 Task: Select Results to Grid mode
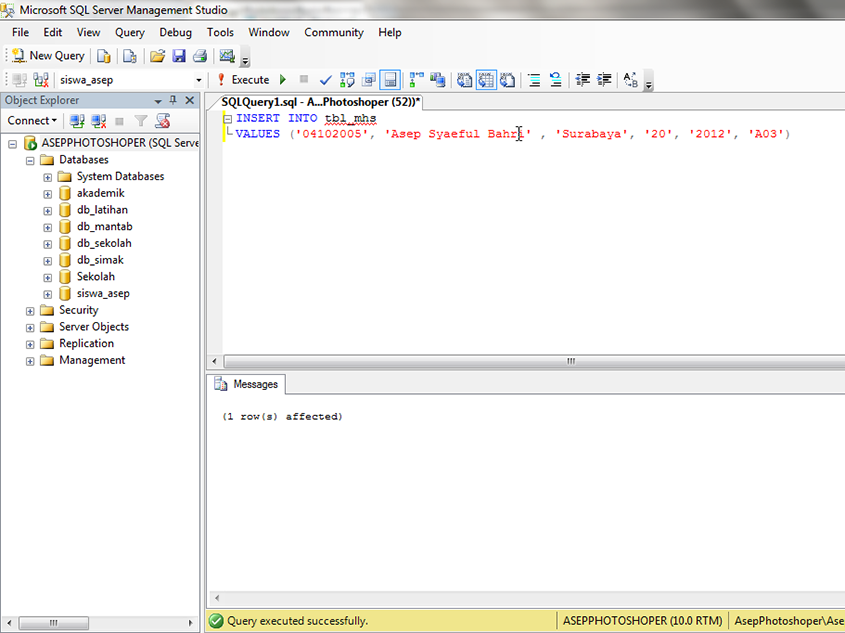tap(486, 80)
